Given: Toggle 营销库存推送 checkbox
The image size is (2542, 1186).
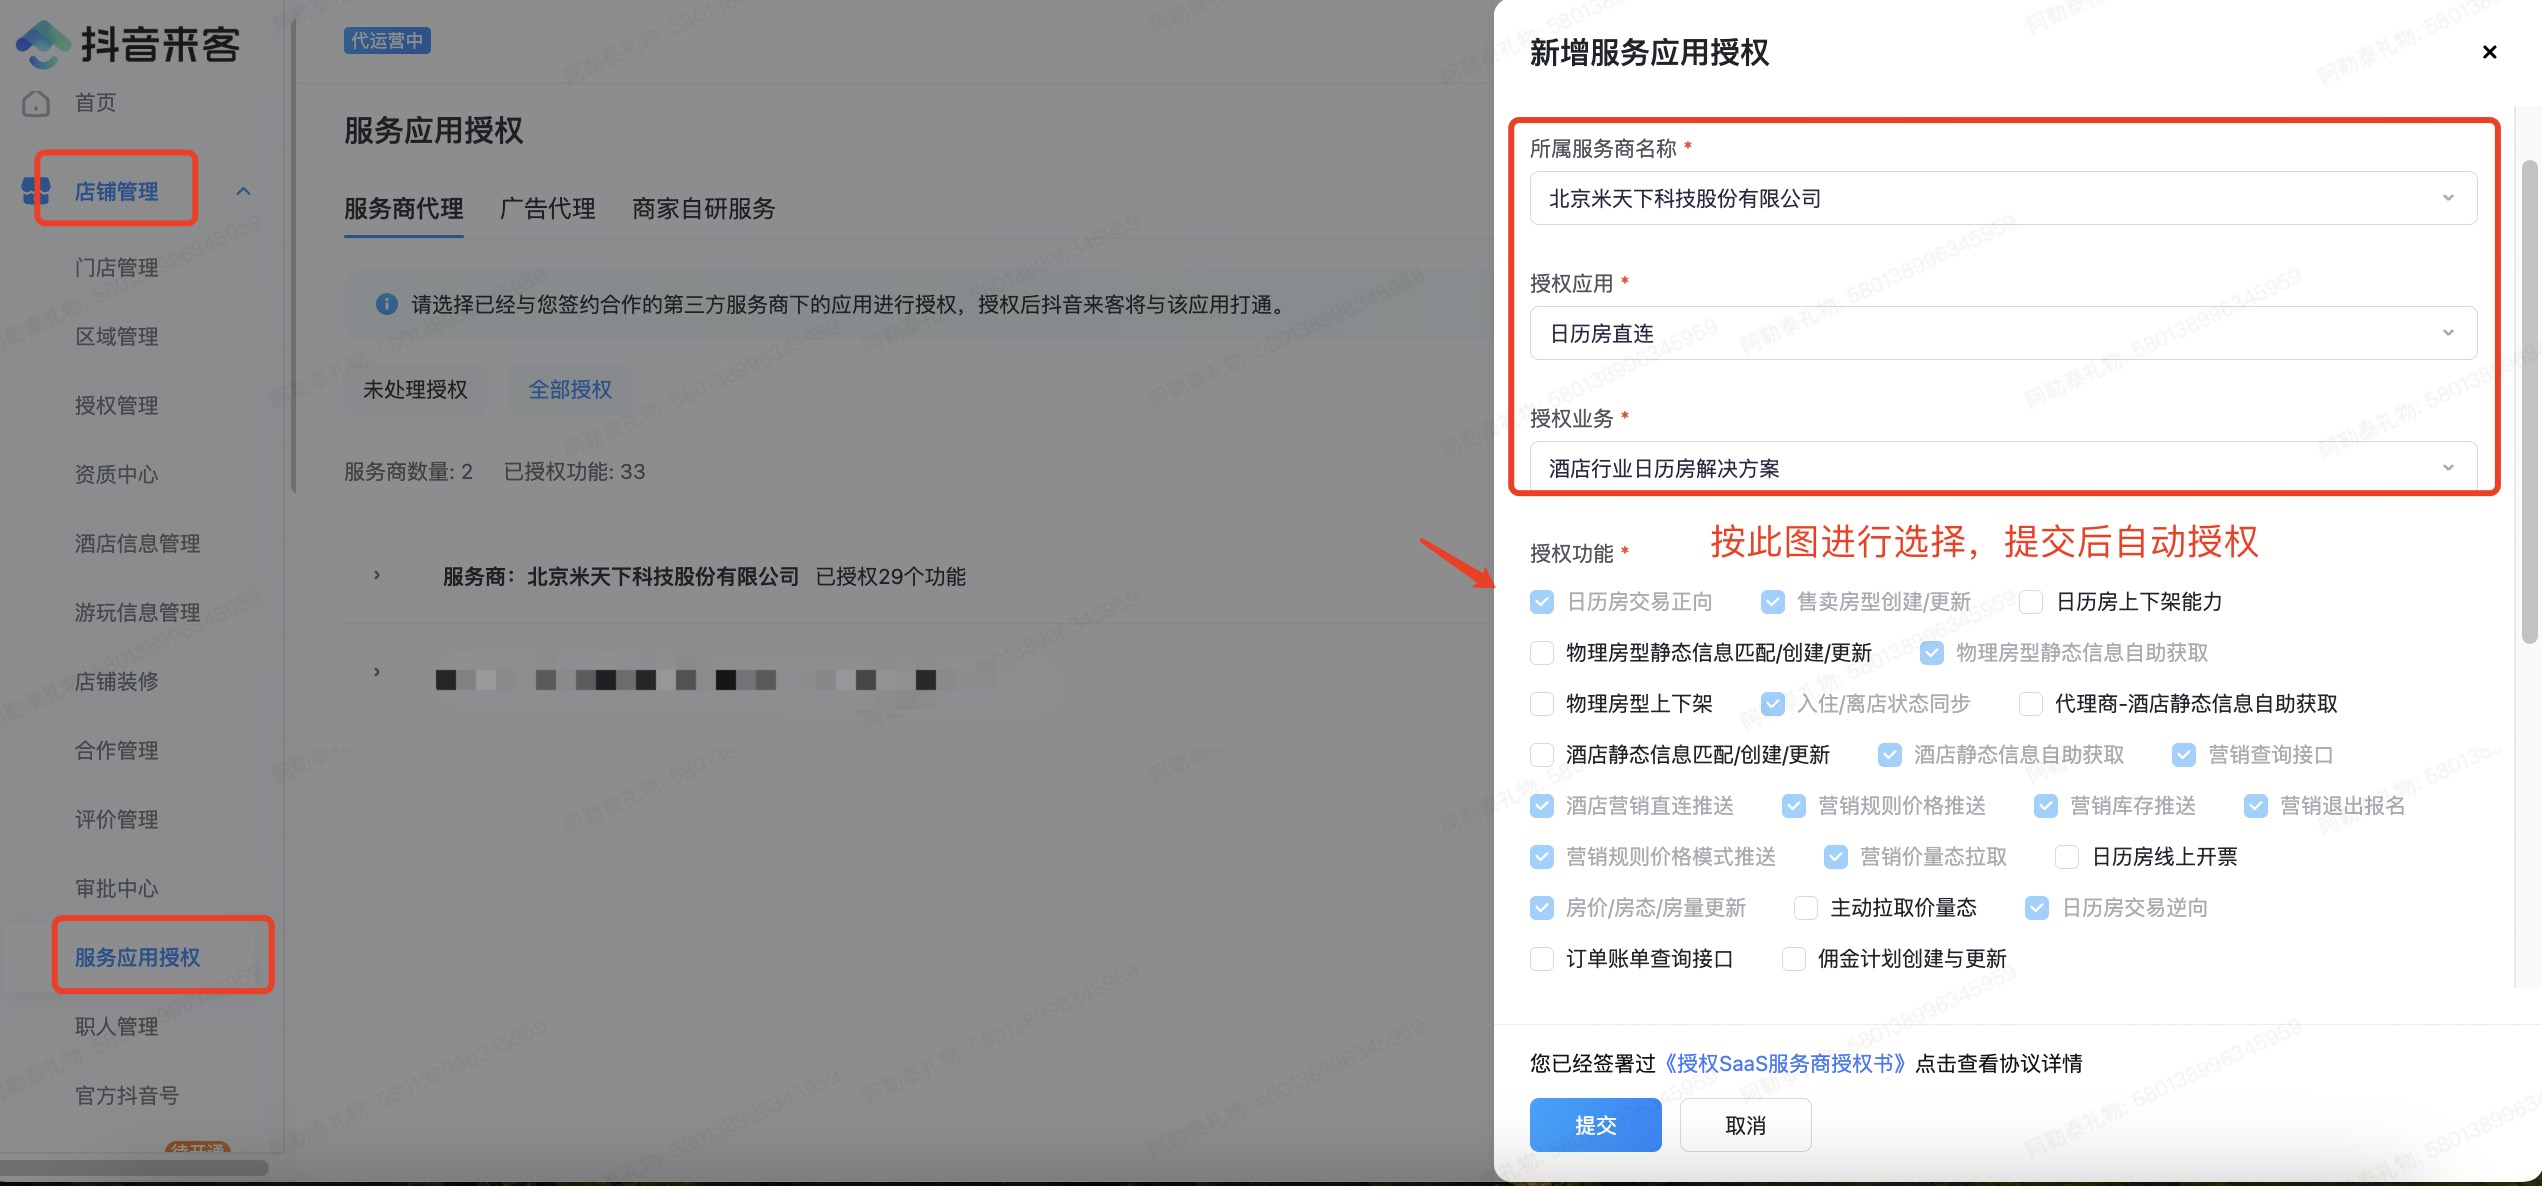Looking at the screenshot, I should click(2046, 806).
